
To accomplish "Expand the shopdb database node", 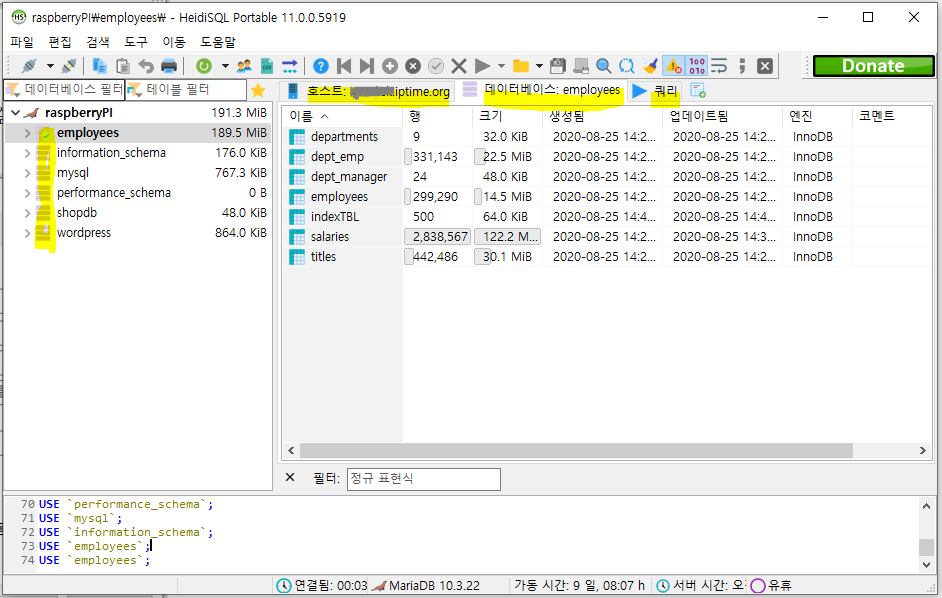I will tap(28, 213).
